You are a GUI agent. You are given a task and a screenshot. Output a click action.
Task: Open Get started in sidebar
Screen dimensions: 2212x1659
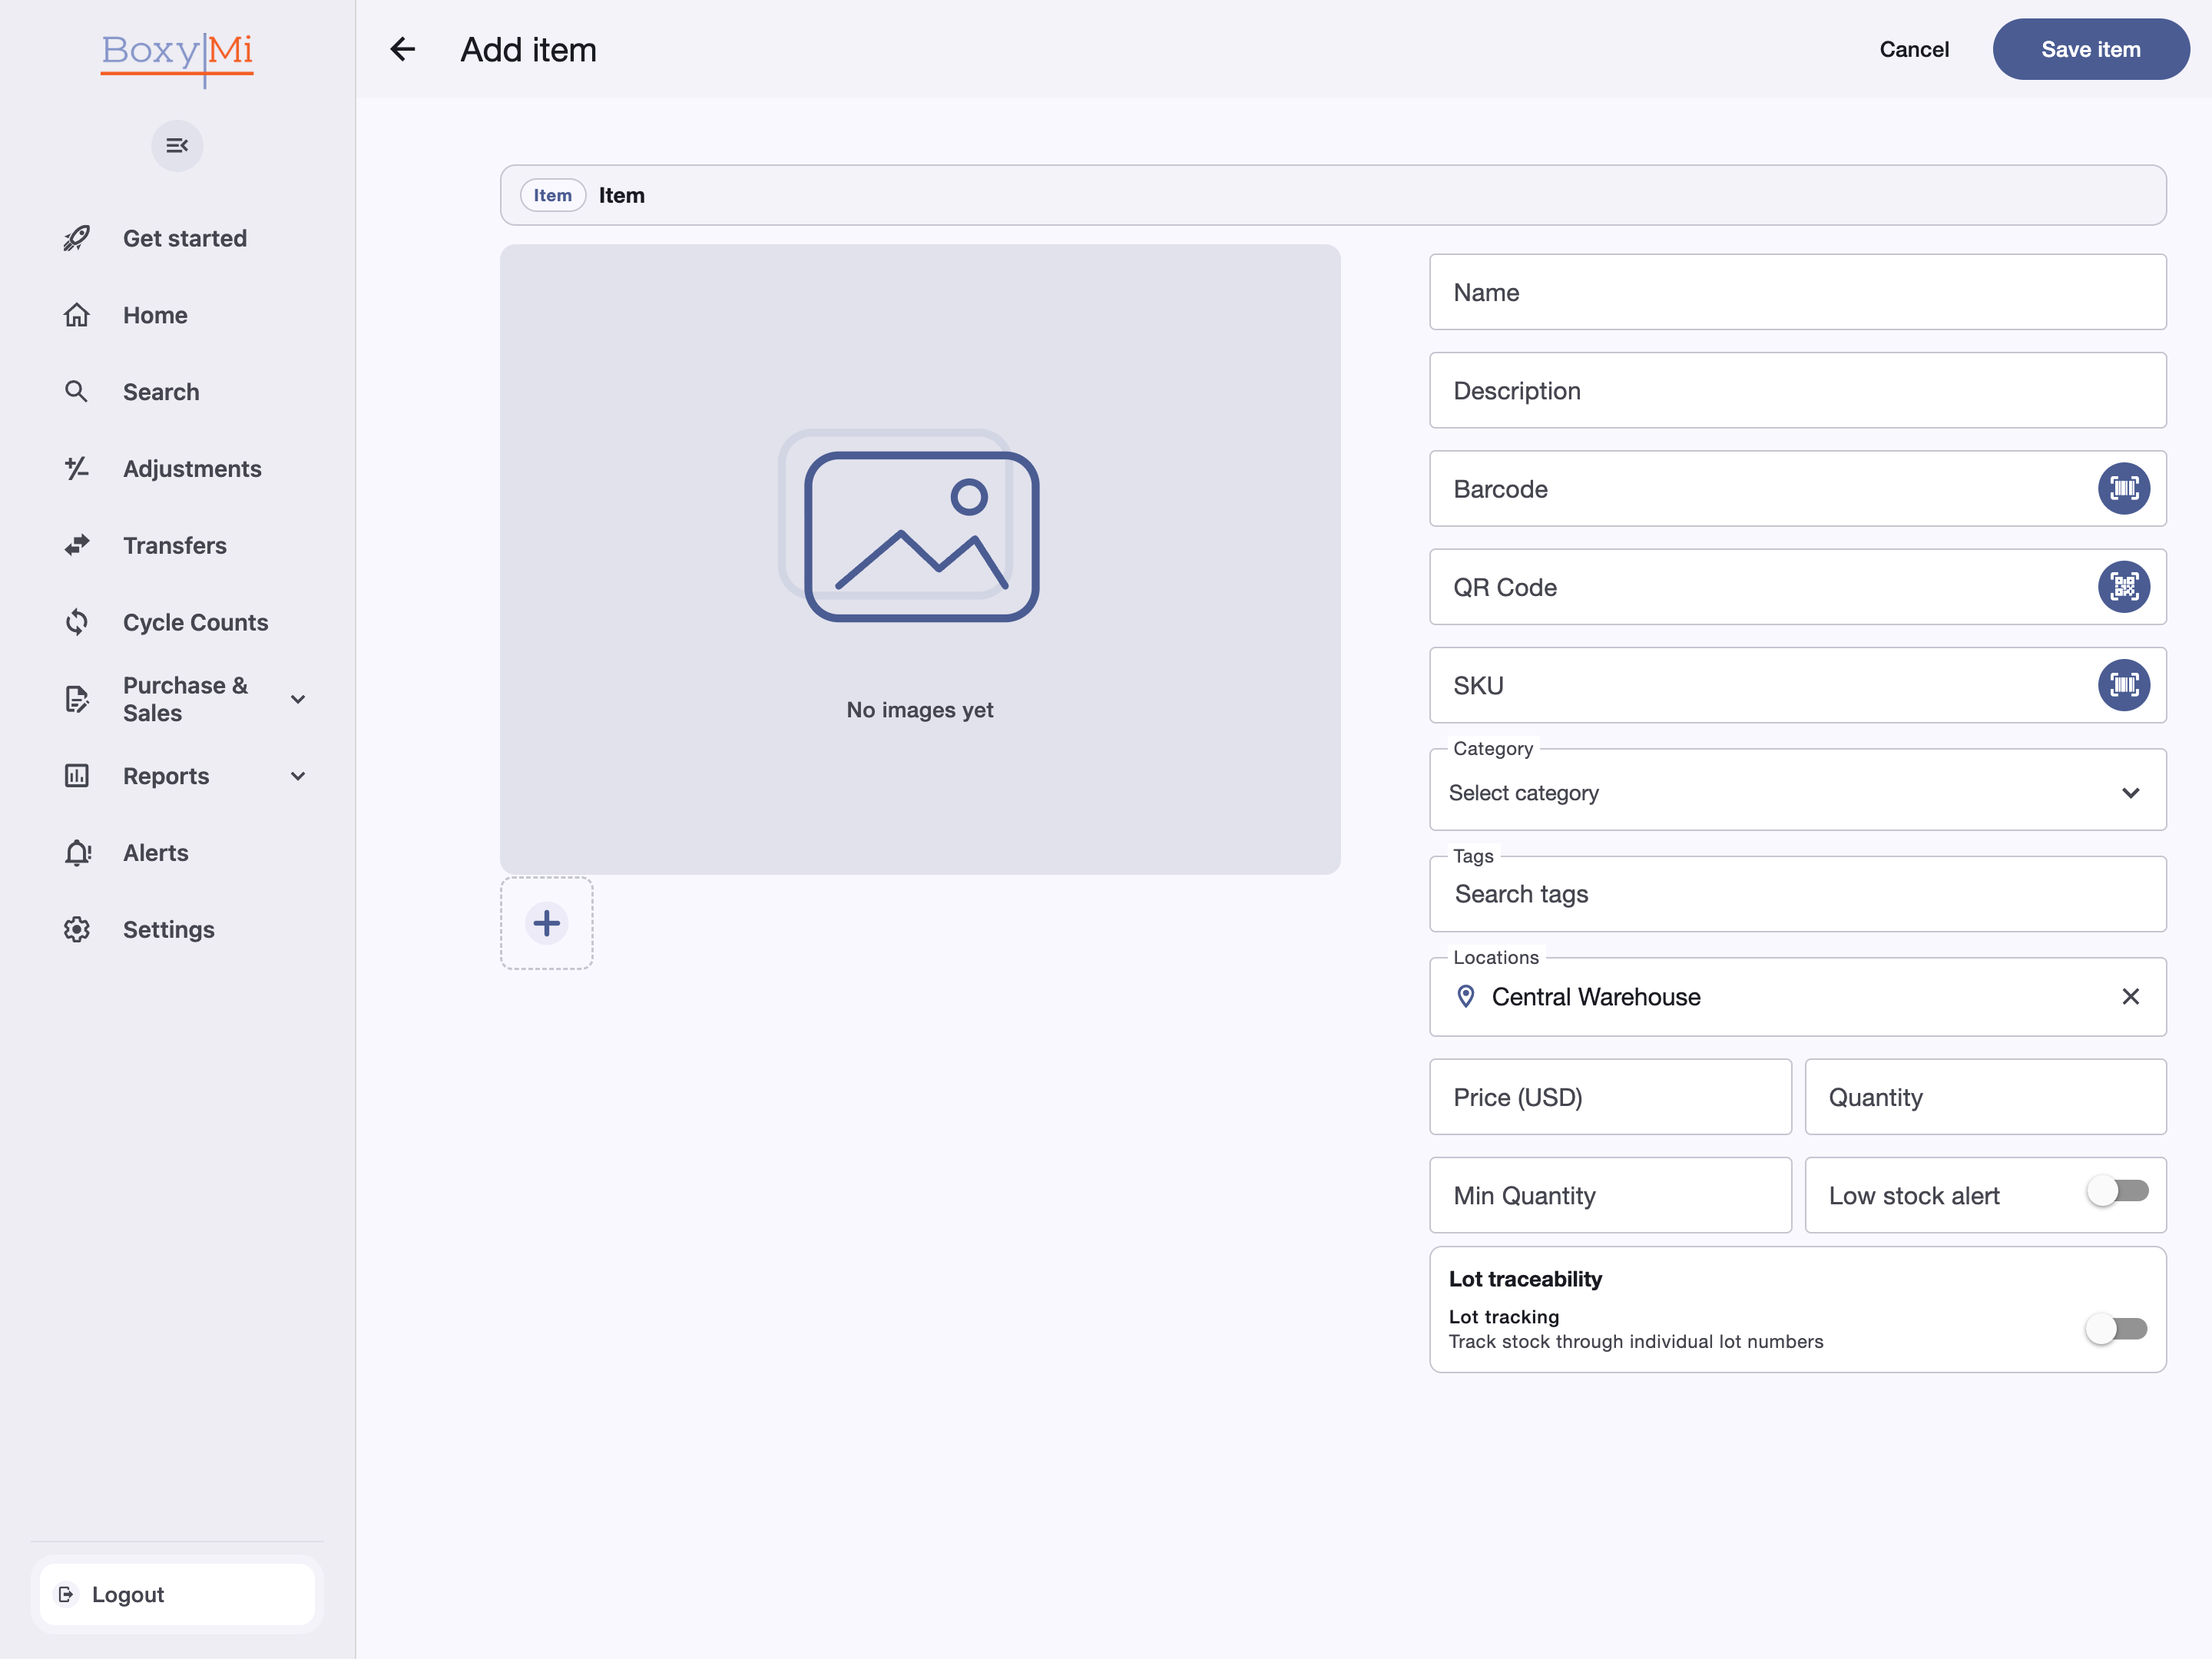click(185, 238)
